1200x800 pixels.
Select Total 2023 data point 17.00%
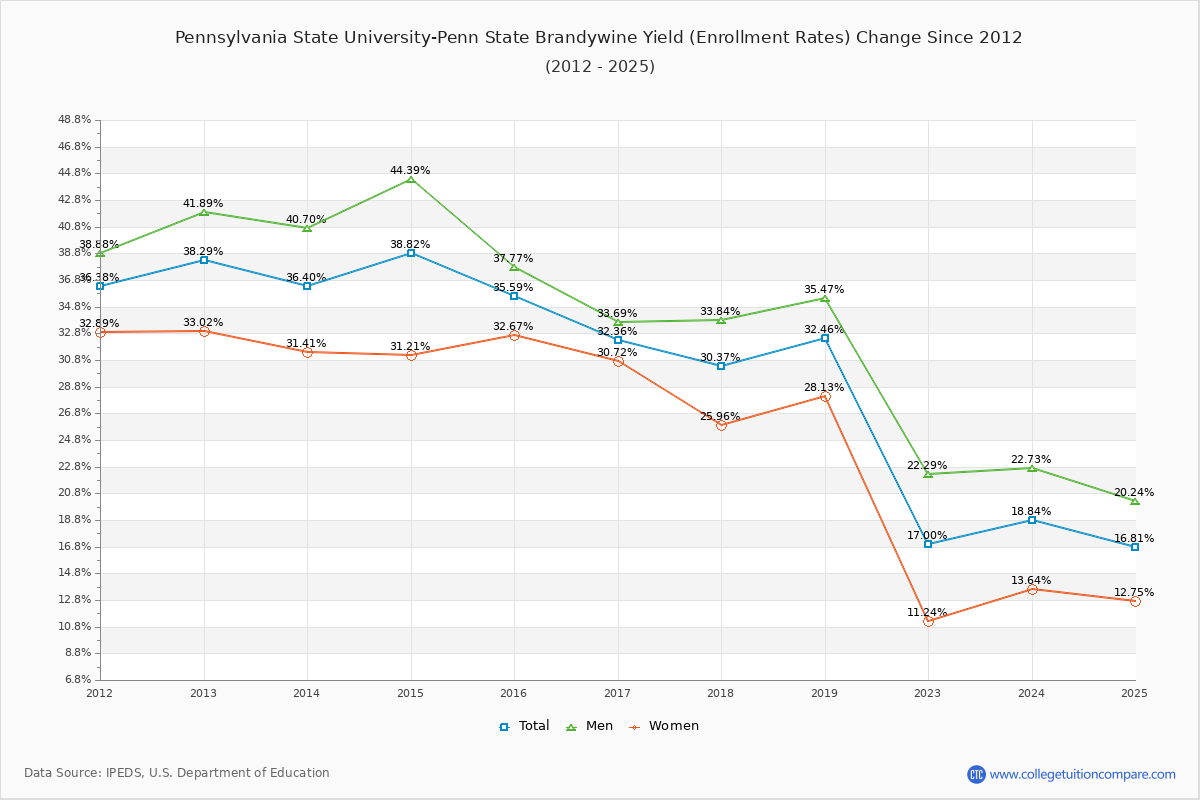928,544
